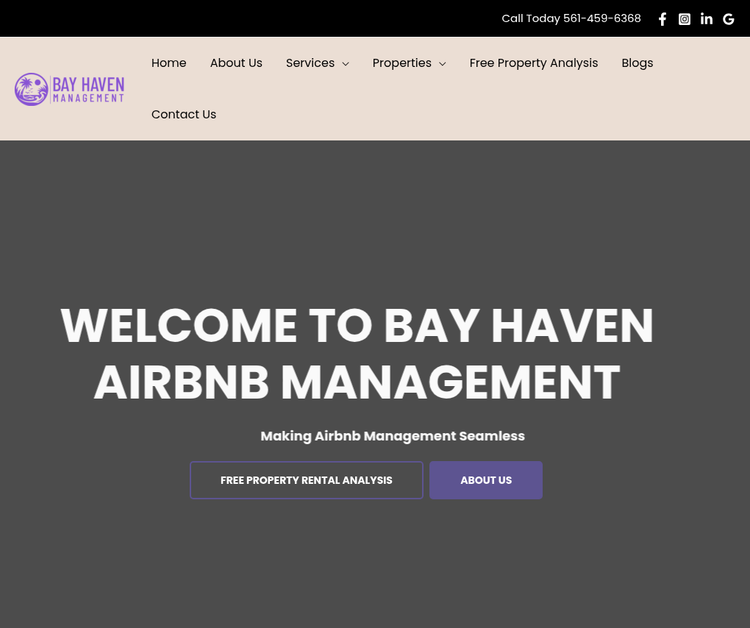Open the Blogs menu item
The image size is (750, 628).
pos(637,63)
